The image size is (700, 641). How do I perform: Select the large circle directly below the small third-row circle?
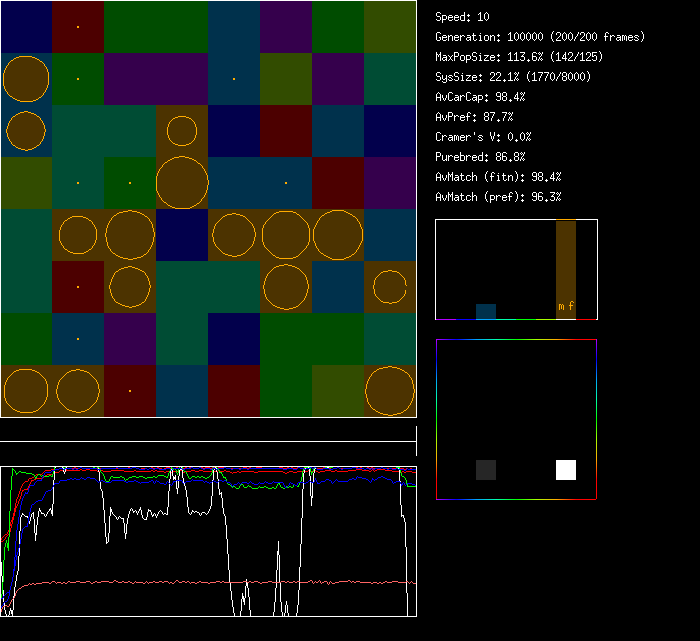point(182,183)
